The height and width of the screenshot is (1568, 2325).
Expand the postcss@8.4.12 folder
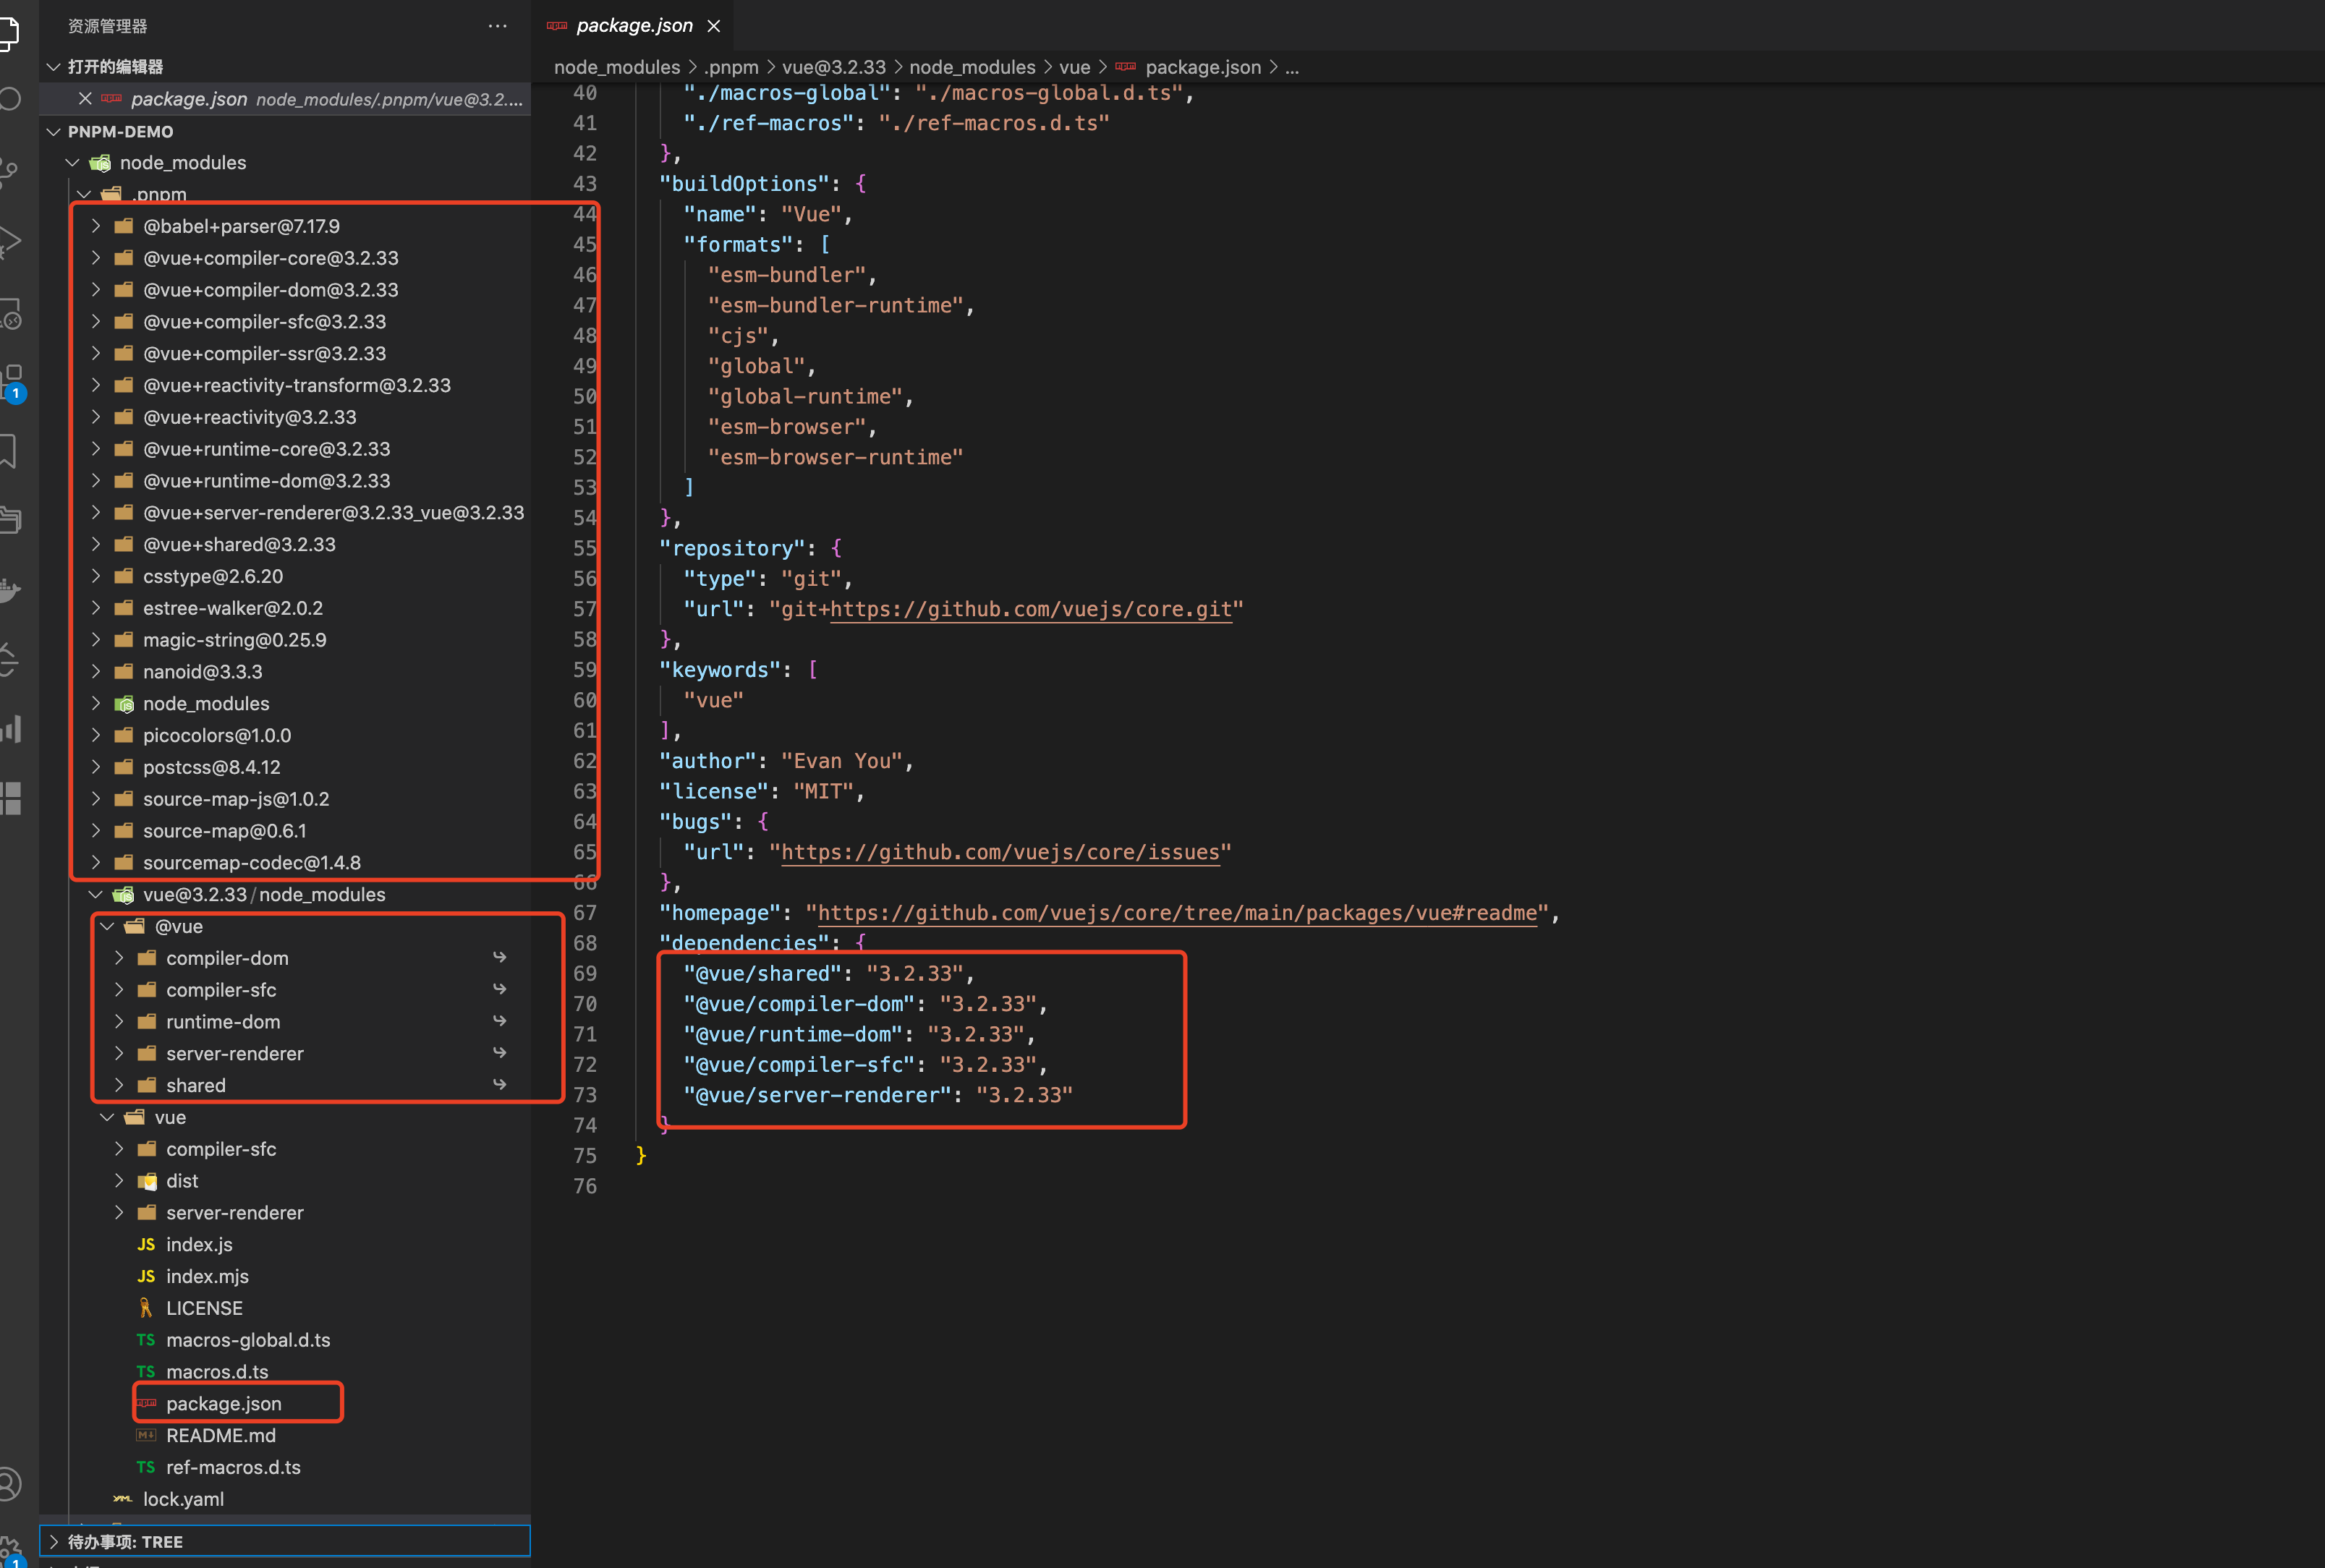96,767
